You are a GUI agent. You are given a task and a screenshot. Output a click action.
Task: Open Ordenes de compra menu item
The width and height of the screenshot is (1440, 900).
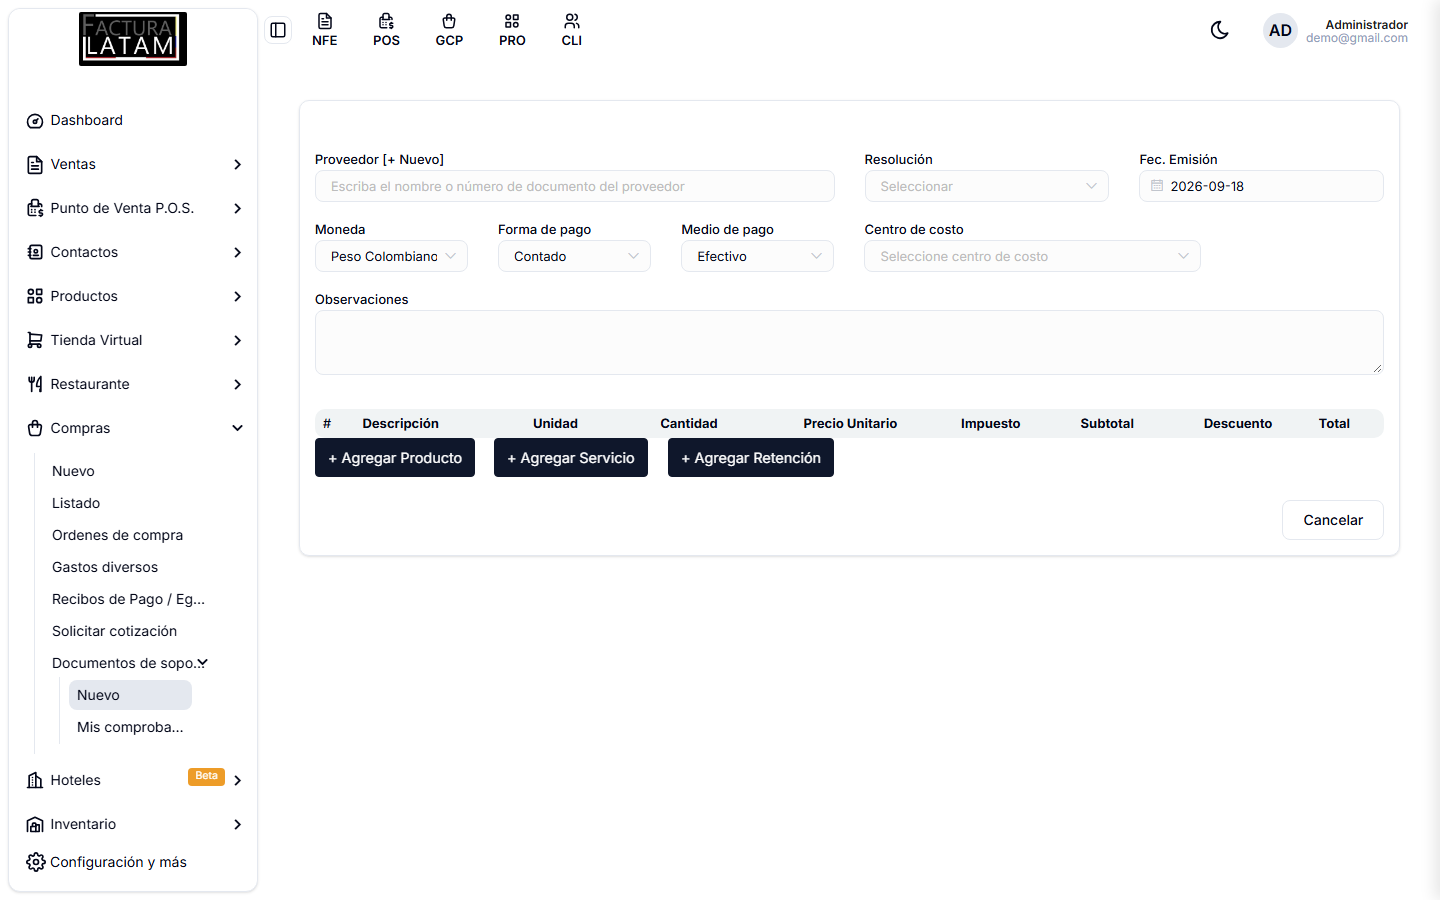click(117, 535)
